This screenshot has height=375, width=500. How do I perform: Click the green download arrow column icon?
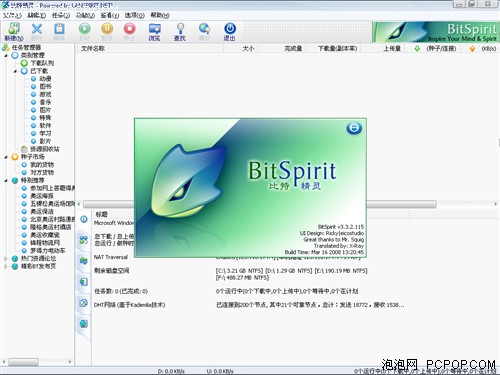(x=417, y=49)
